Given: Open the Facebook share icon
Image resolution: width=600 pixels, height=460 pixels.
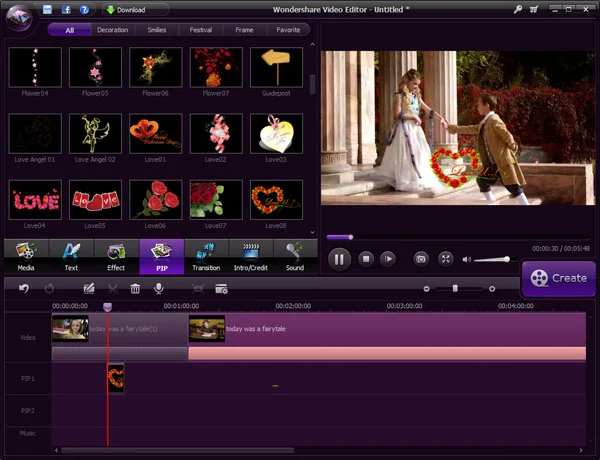Looking at the screenshot, I should coord(66,9).
